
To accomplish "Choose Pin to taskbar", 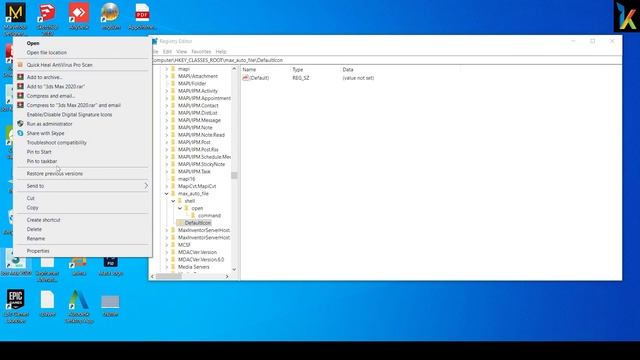I will pyautogui.click(x=42, y=161).
